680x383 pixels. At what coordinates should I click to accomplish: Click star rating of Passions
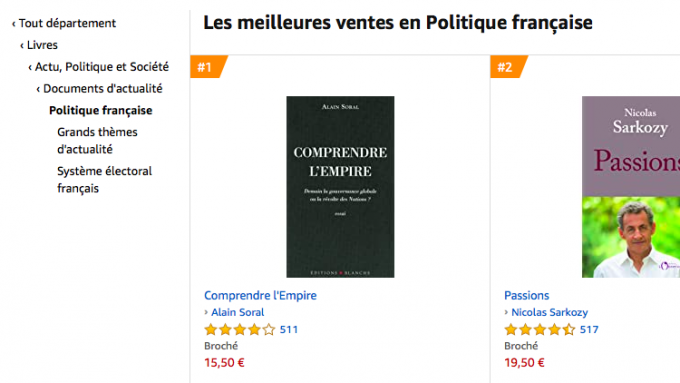(x=540, y=330)
